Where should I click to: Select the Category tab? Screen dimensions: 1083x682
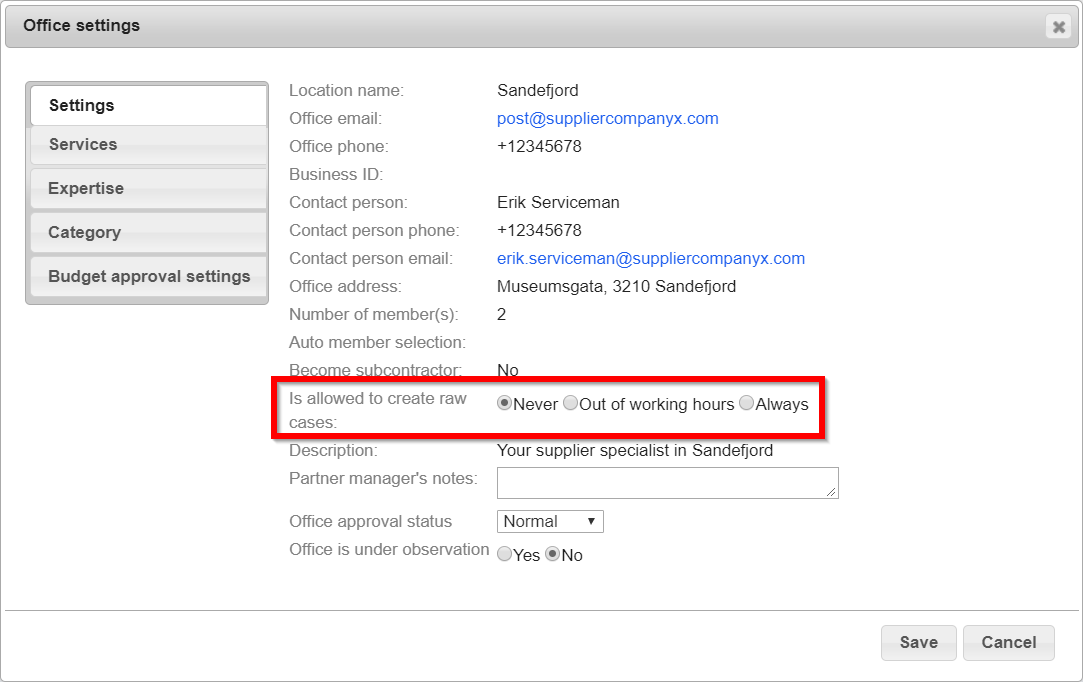[147, 233]
